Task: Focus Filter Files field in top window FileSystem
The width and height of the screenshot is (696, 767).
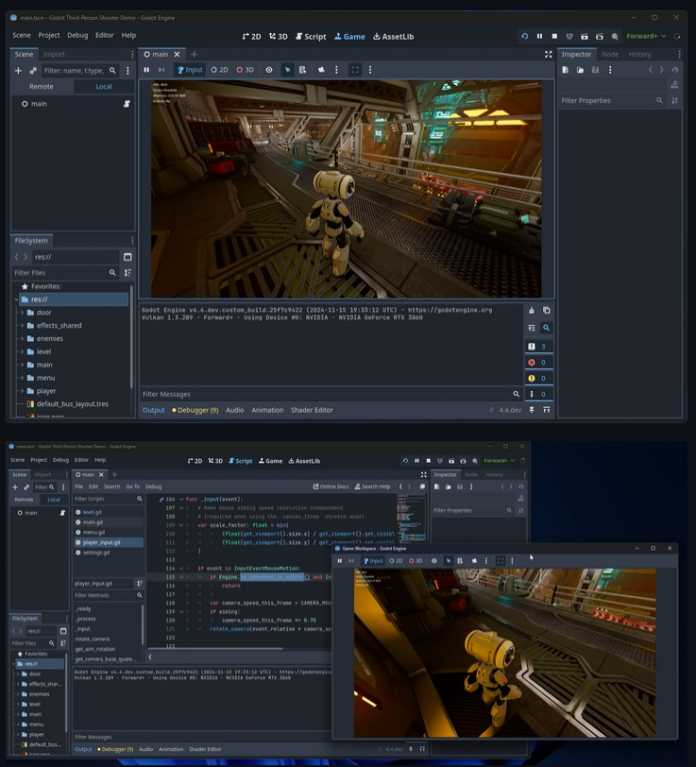Action: [66, 272]
